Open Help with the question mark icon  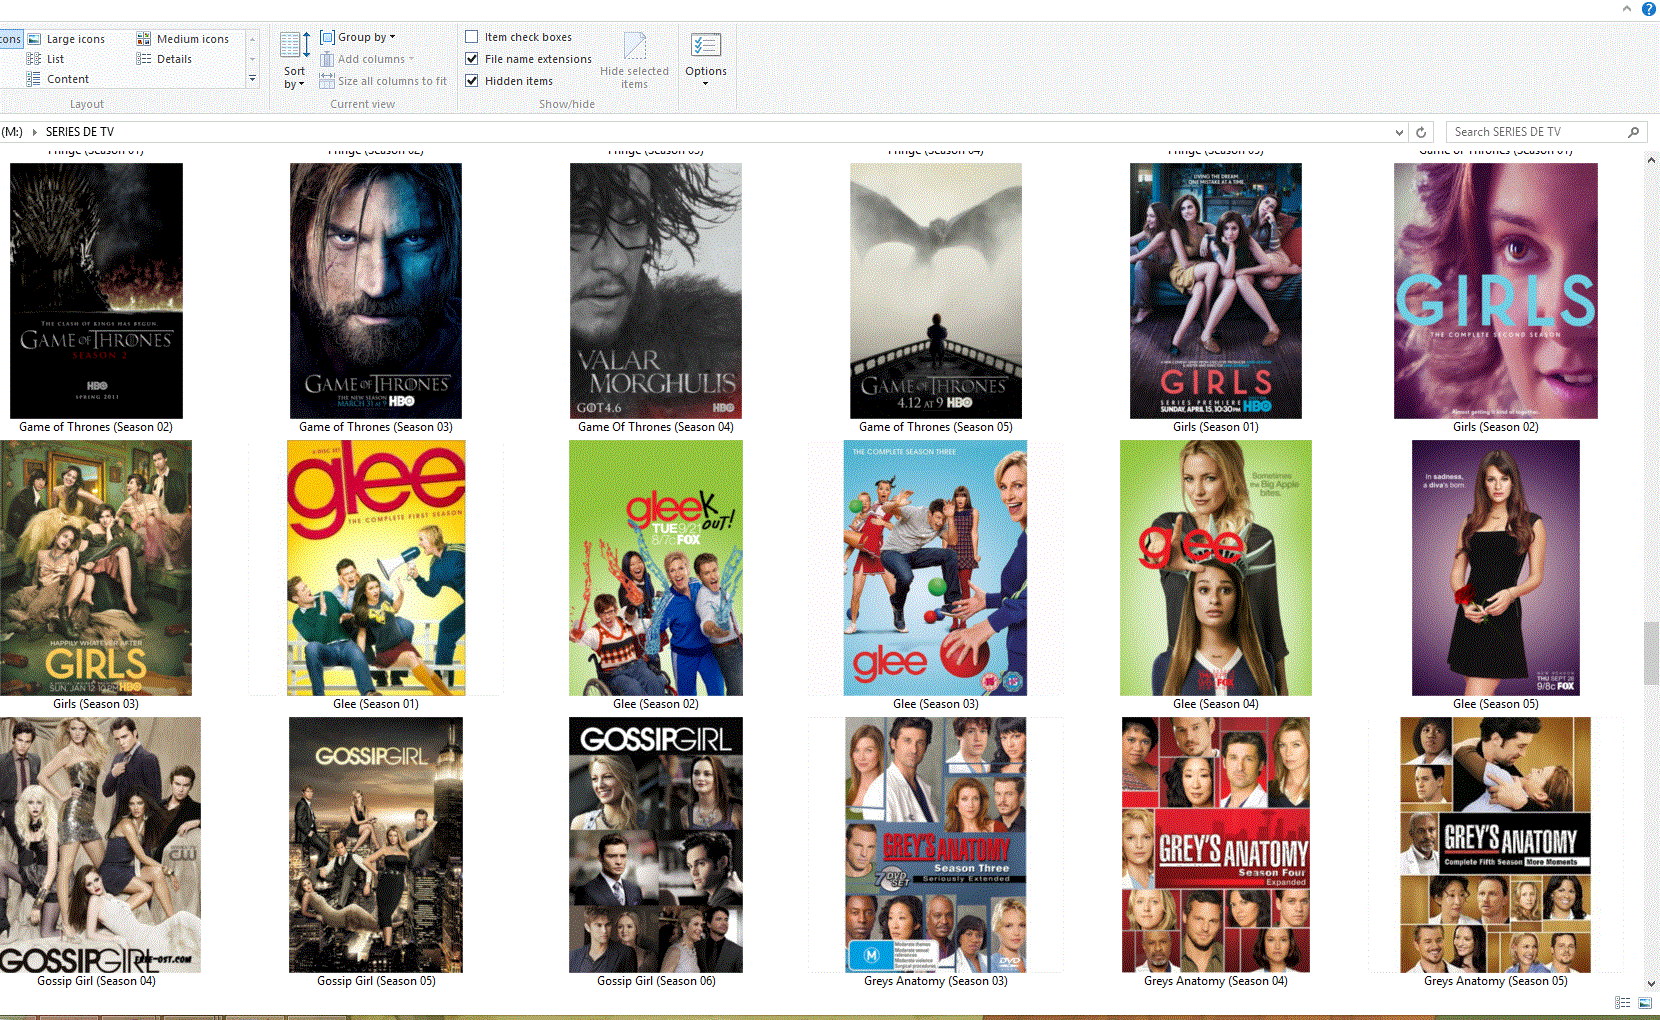point(1649,9)
